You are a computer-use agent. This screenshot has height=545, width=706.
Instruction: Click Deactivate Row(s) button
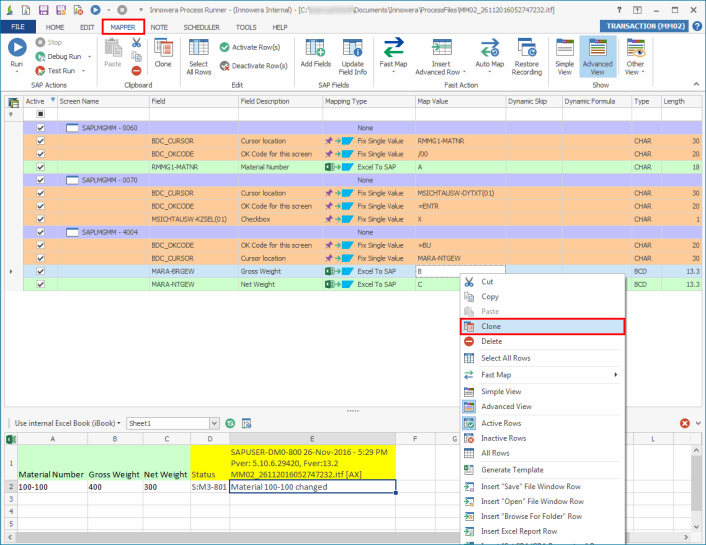(255, 65)
